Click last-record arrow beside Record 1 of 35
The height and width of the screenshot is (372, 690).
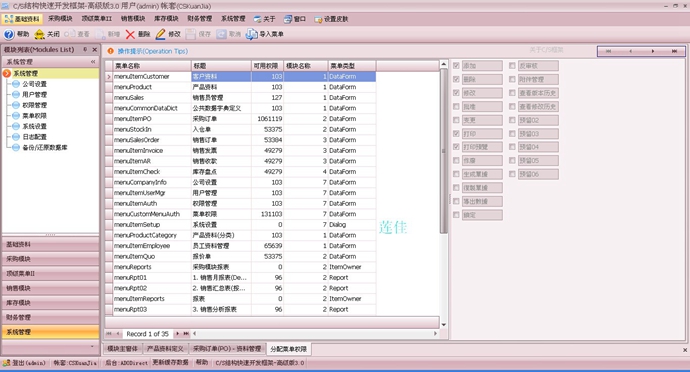pos(186,334)
